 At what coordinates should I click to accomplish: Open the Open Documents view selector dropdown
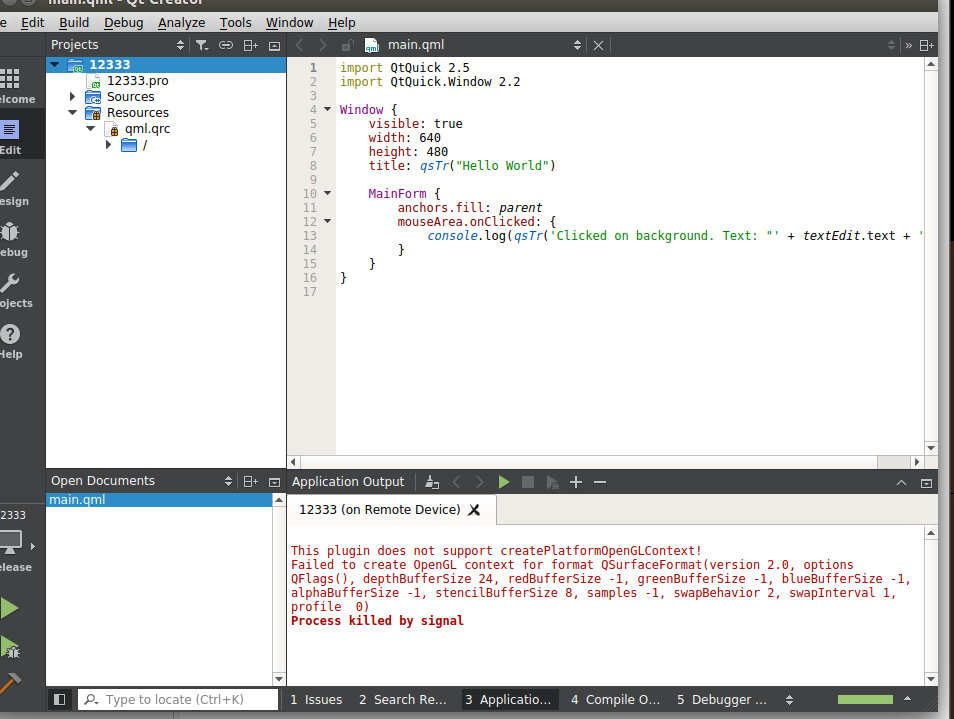tap(228, 481)
